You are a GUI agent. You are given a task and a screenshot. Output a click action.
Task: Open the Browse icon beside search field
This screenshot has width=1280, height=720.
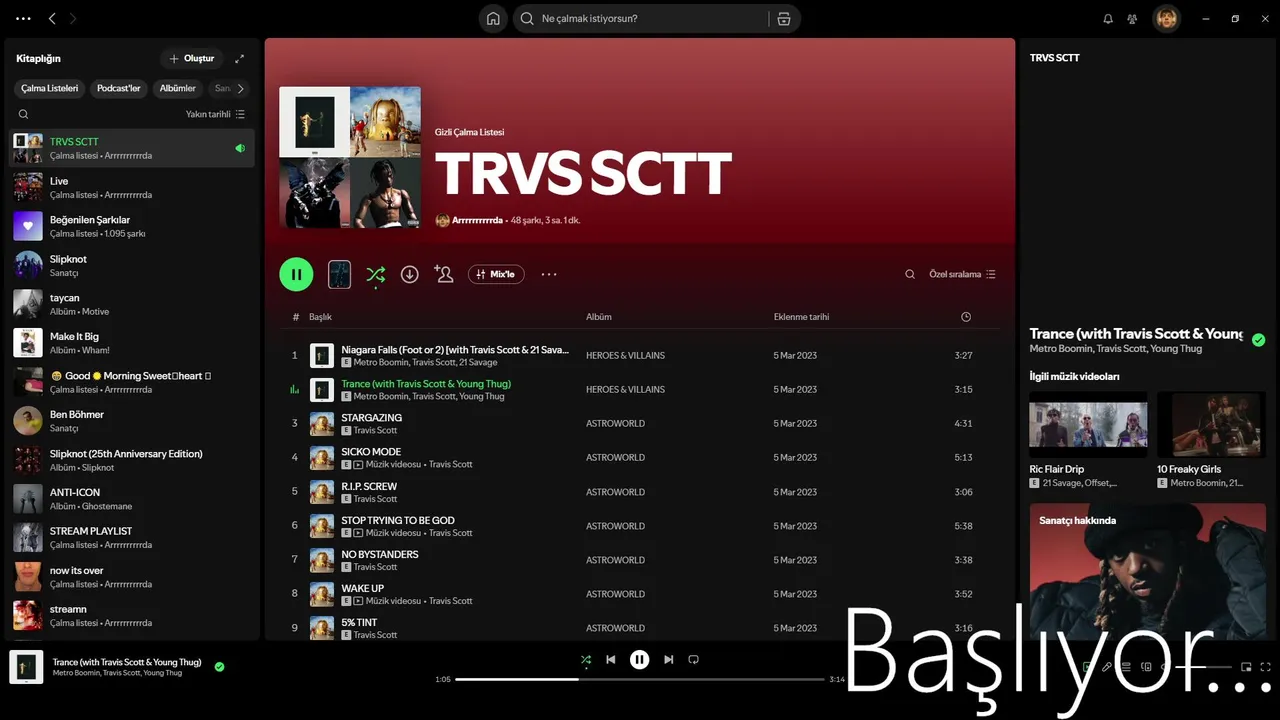tap(784, 18)
